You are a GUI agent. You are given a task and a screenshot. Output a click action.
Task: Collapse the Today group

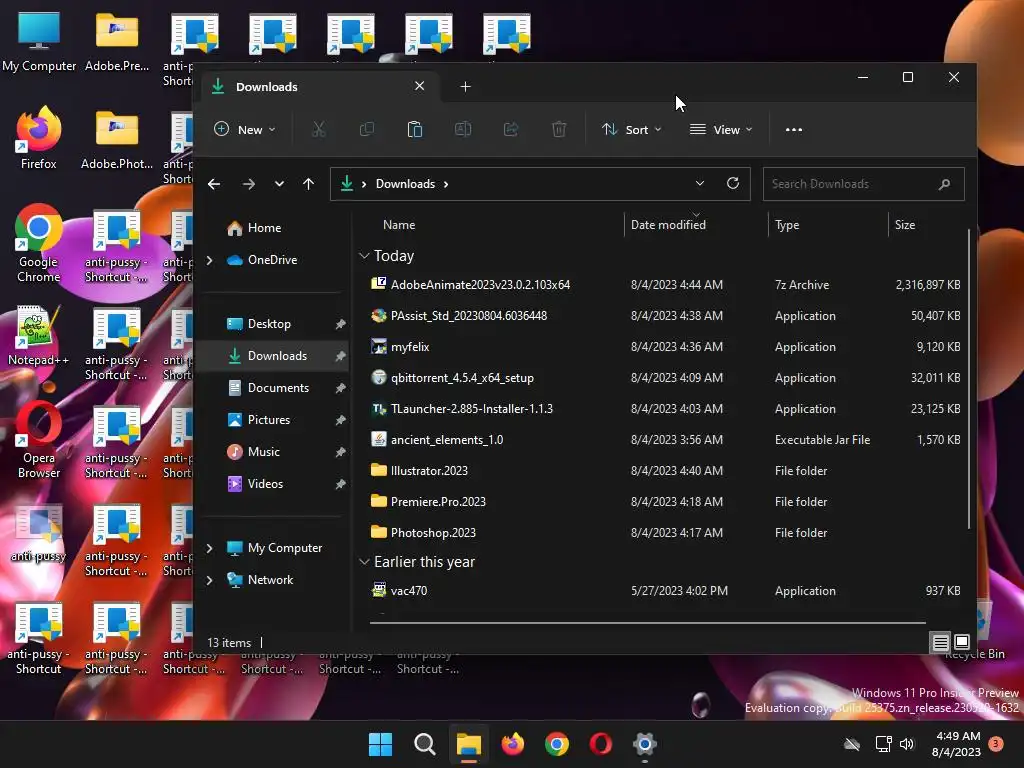pyautogui.click(x=364, y=256)
